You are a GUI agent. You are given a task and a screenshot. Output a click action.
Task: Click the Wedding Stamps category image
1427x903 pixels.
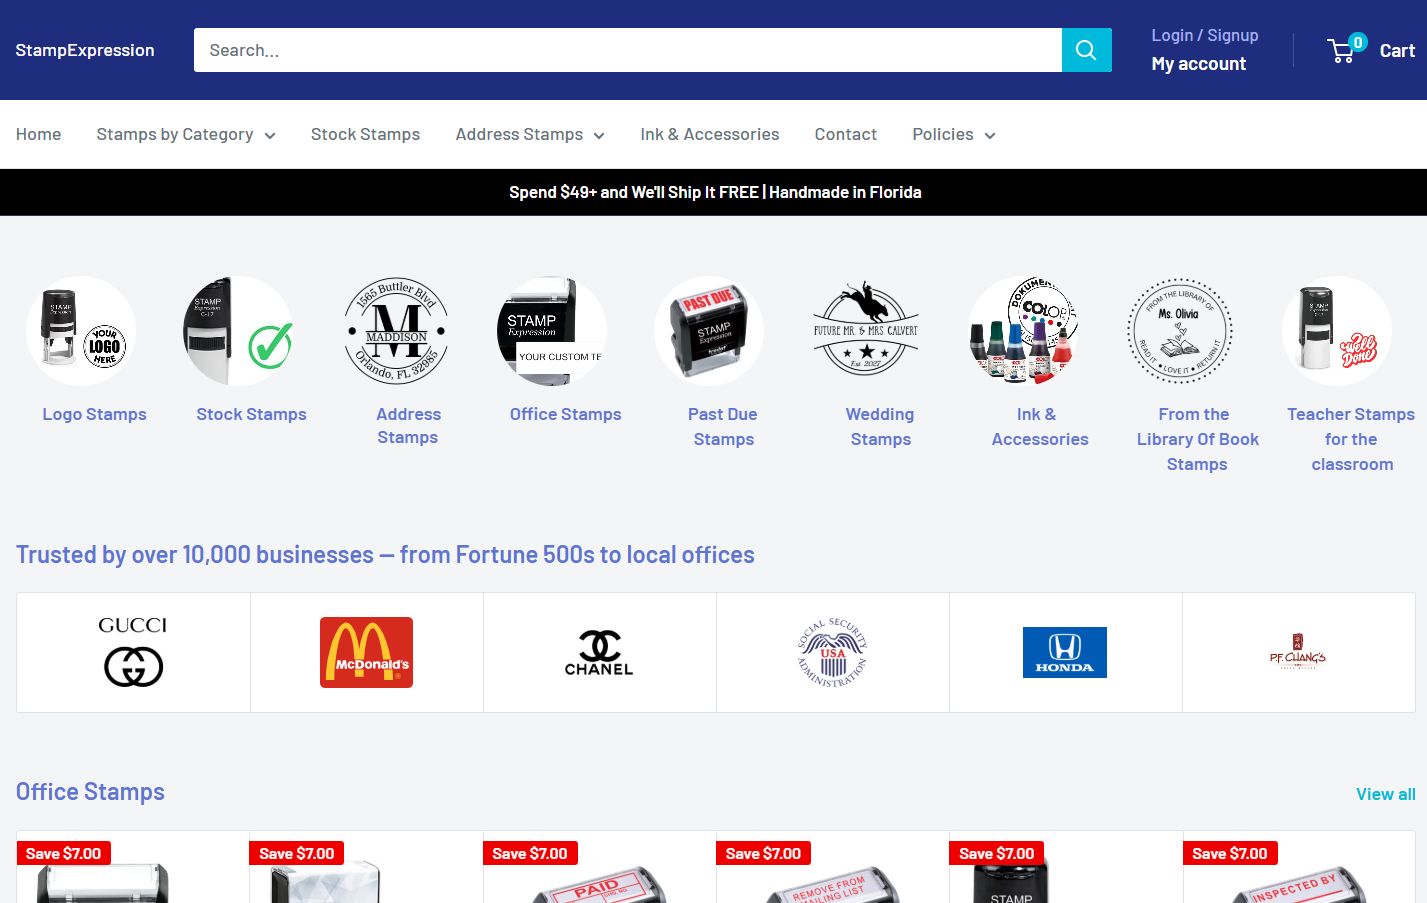(x=866, y=331)
